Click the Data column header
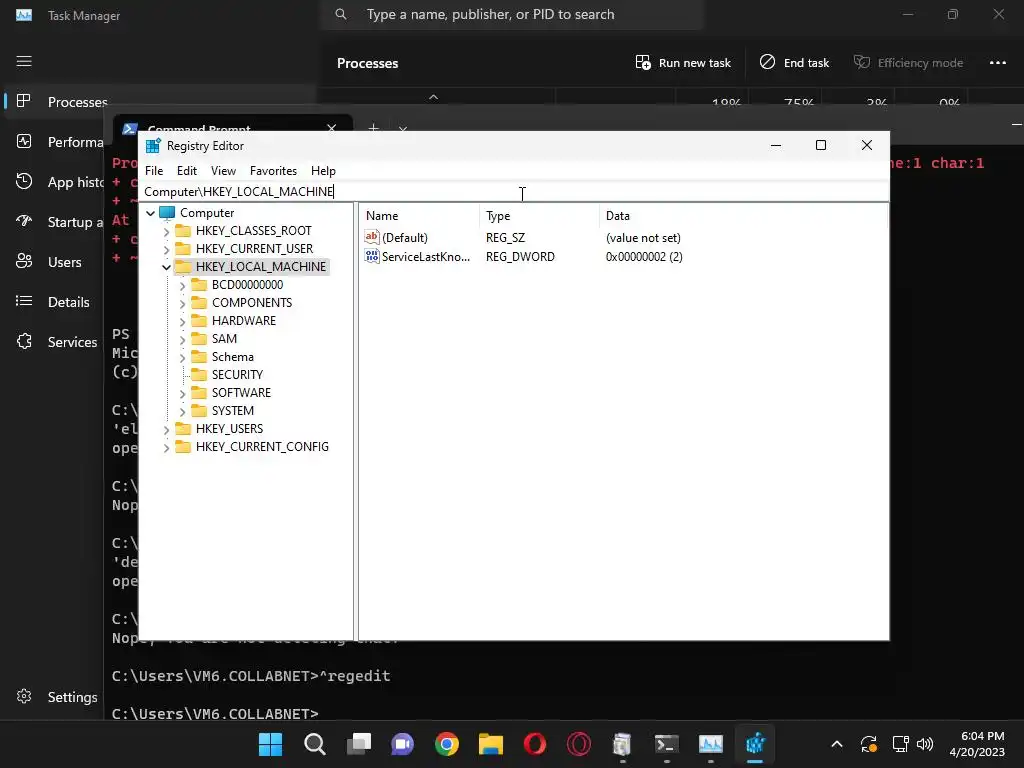This screenshot has height=768, width=1024. [x=743, y=216]
